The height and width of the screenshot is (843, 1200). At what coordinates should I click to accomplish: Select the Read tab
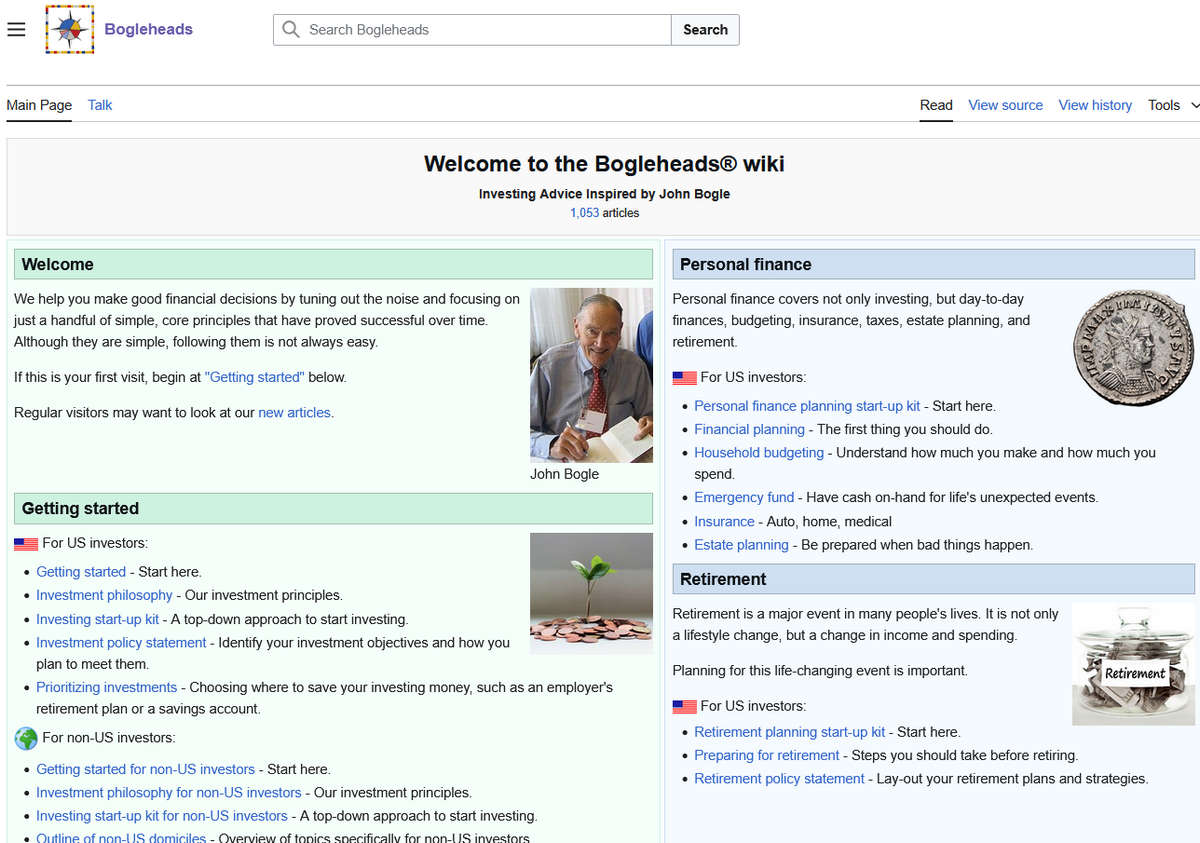tap(936, 105)
